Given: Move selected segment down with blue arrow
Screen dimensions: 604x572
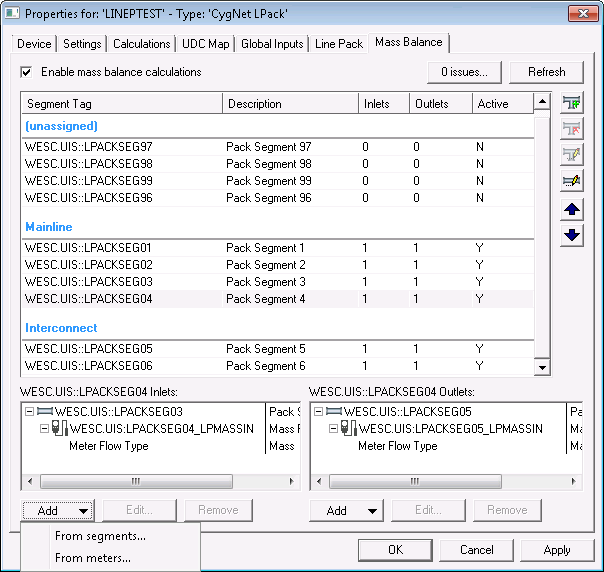Looking at the screenshot, I should pos(572,235).
